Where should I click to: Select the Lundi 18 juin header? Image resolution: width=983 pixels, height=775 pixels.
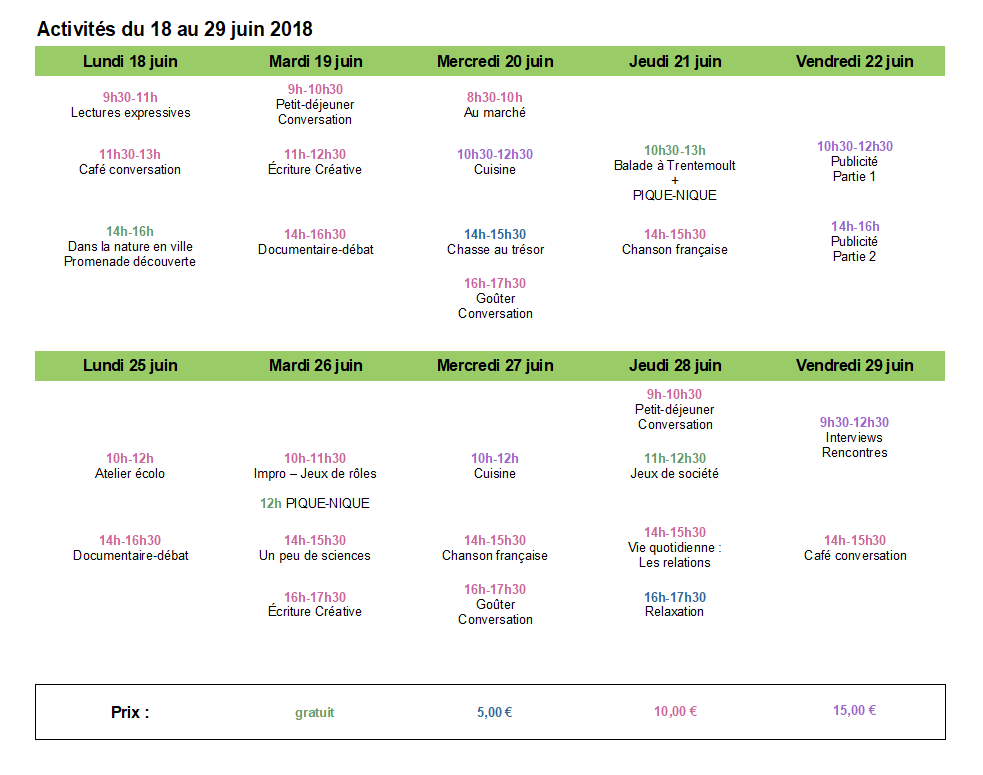130,61
